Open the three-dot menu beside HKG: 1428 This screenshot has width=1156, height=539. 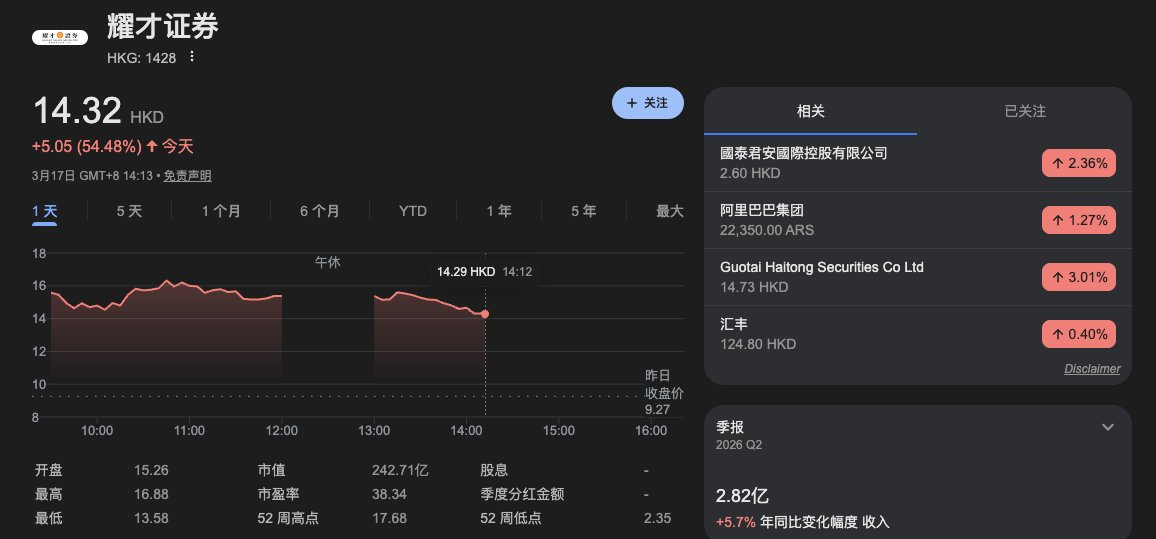pyautogui.click(x=192, y=57)
